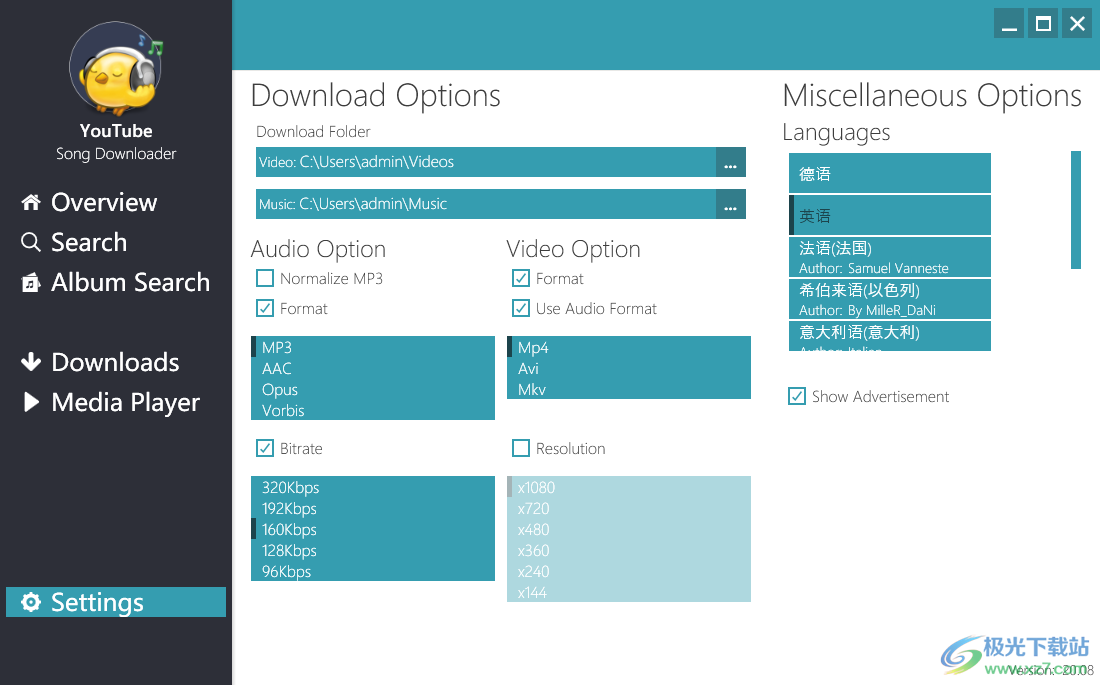Choose 法语(法国) by Samuel Vanneste

click(x=888, y=257)
